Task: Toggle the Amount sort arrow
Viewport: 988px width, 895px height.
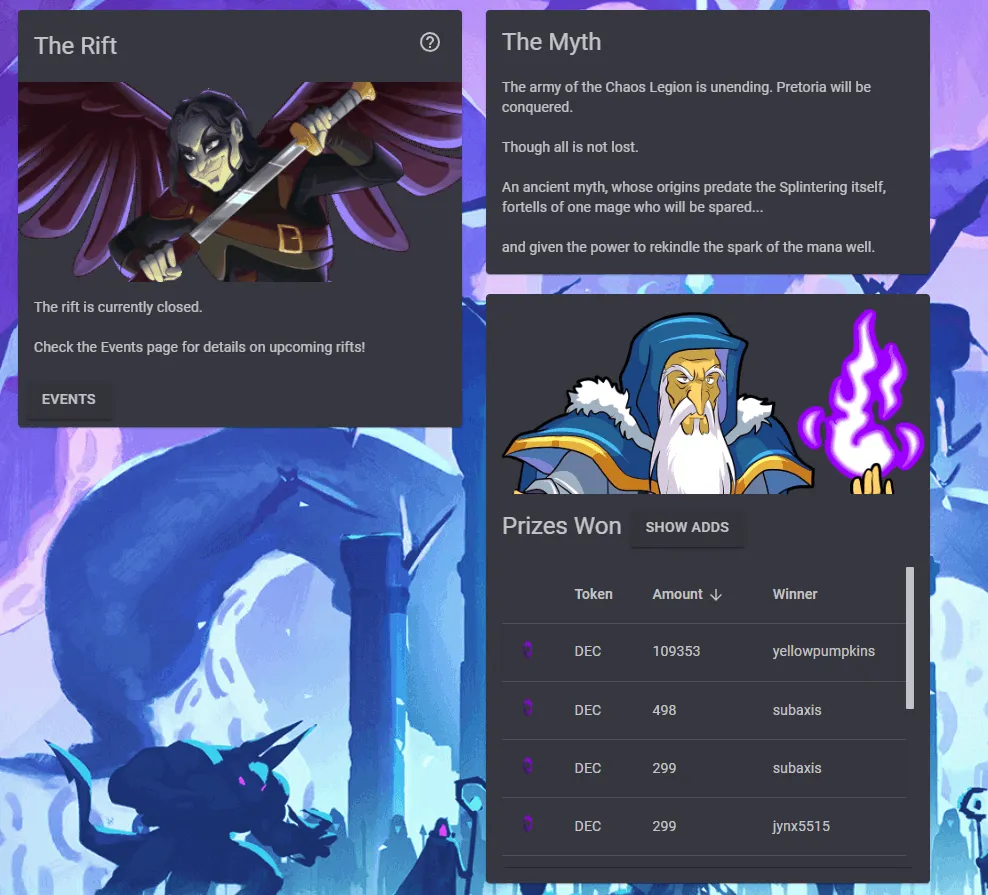Action: coord(716,594)
